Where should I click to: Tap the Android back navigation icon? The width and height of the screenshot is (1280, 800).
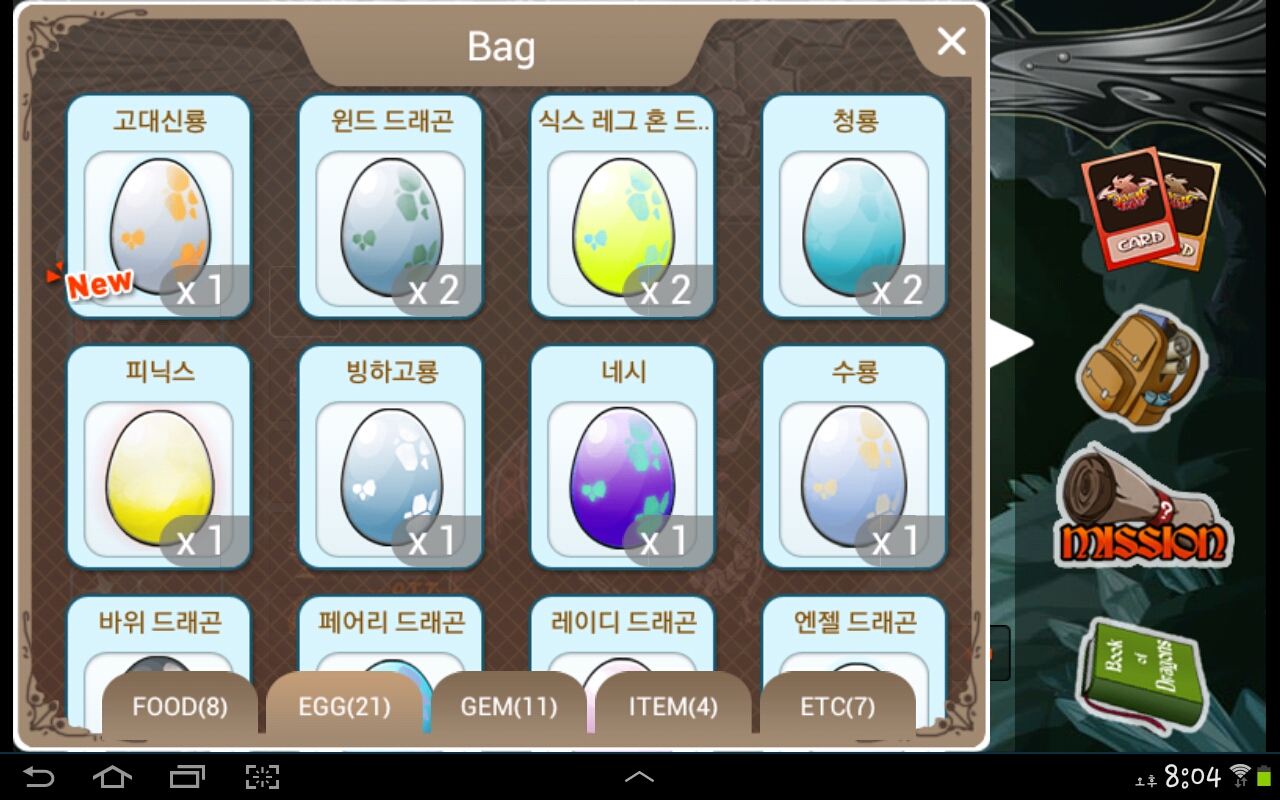39,777
